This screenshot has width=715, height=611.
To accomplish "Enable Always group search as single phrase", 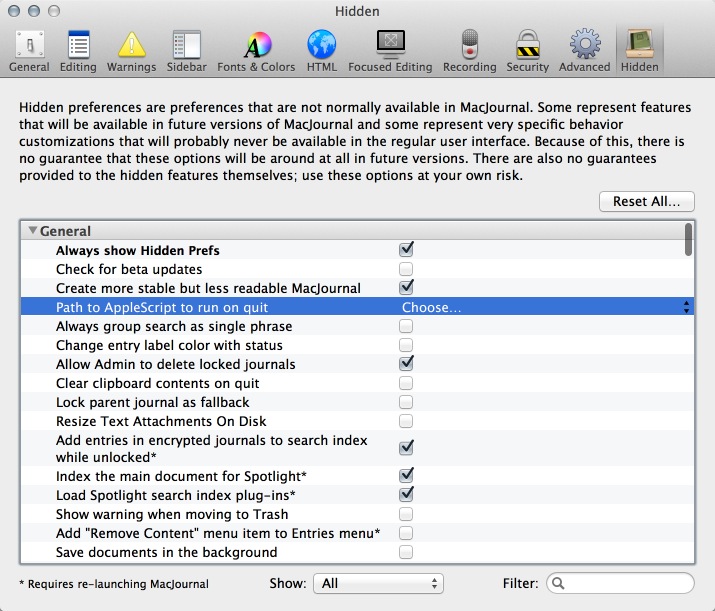I will coord(406,326).
